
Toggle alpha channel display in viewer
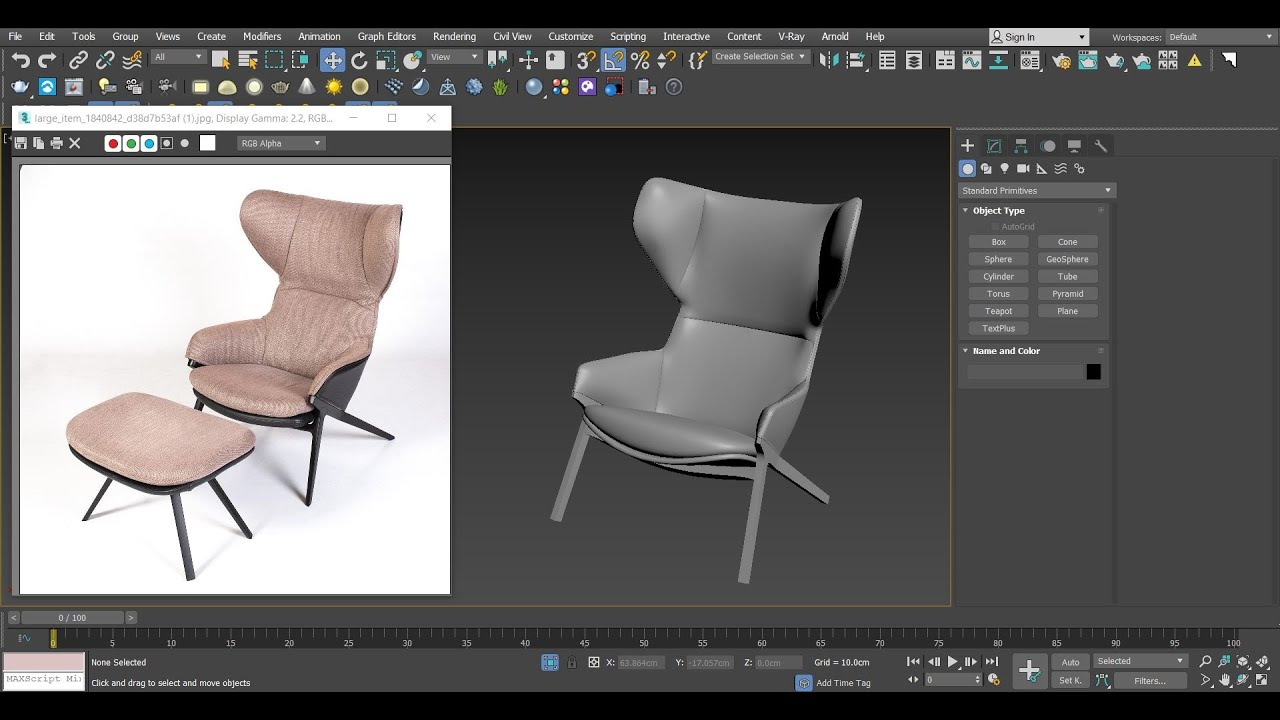coord(167,143)
